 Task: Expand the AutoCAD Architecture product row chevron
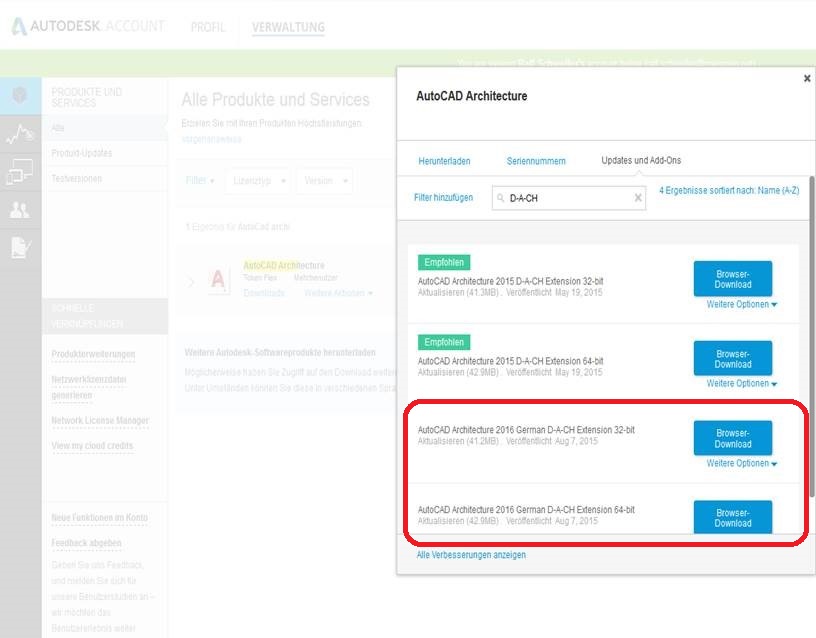pos(190,282)
